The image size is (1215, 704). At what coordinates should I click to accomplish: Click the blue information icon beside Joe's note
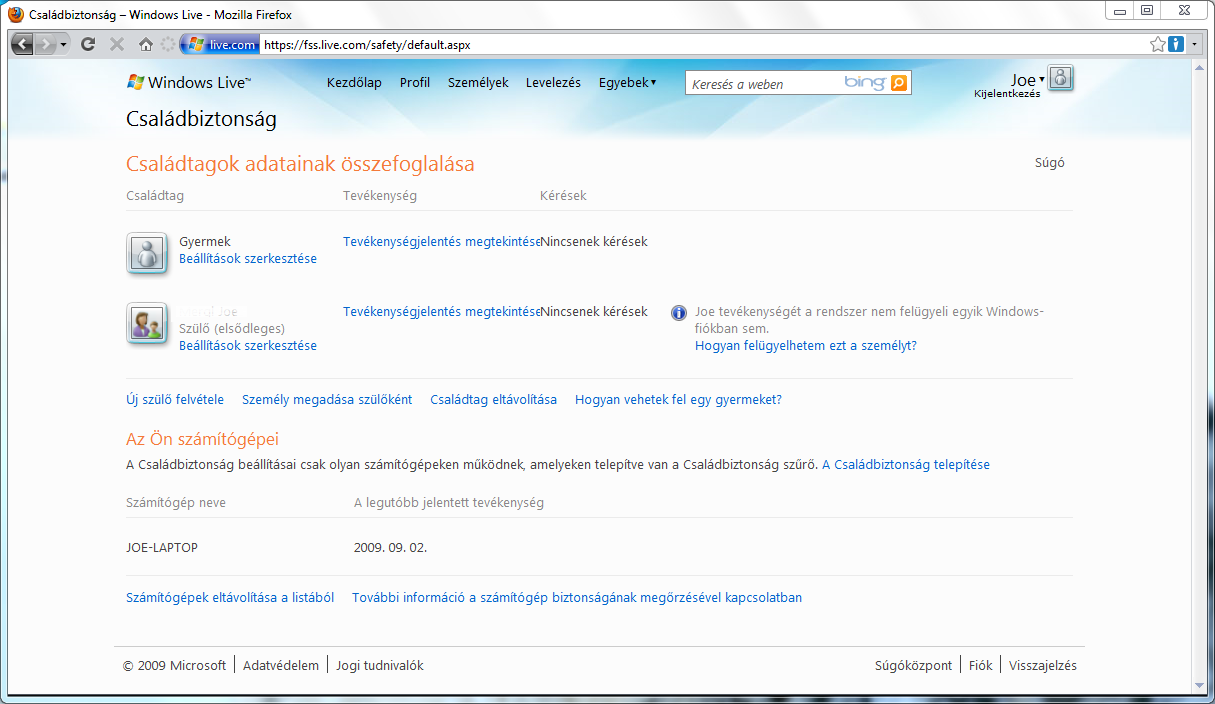(679, 313)
